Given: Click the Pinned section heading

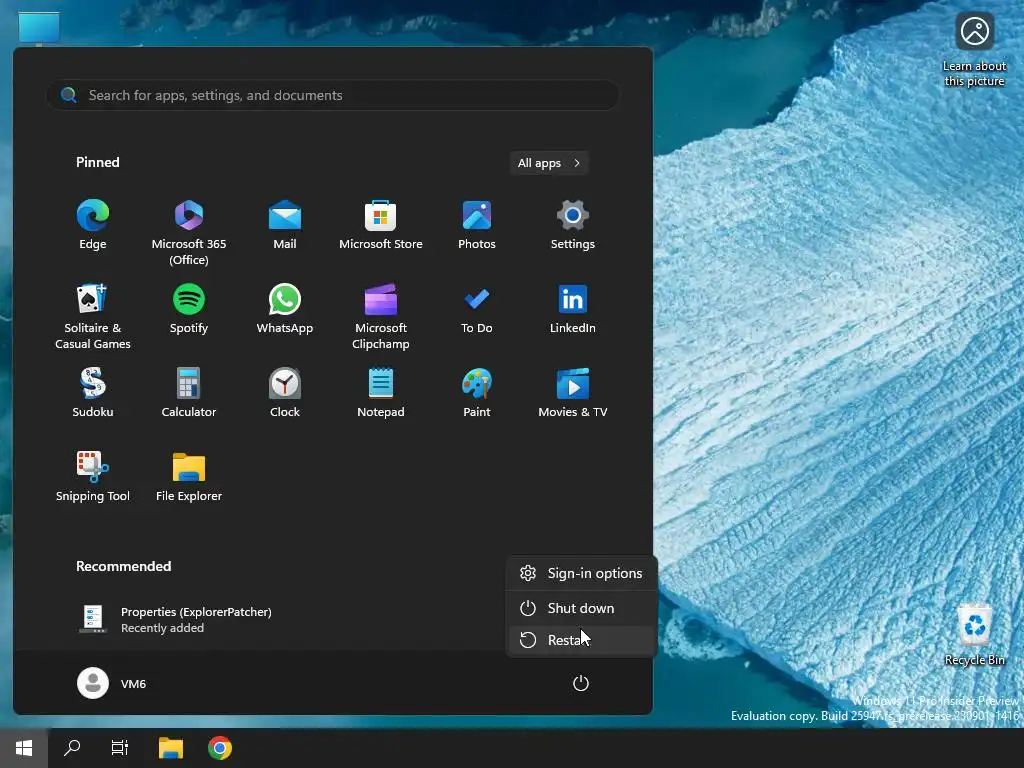Looking at the screenshot, I should coord(98,162).
